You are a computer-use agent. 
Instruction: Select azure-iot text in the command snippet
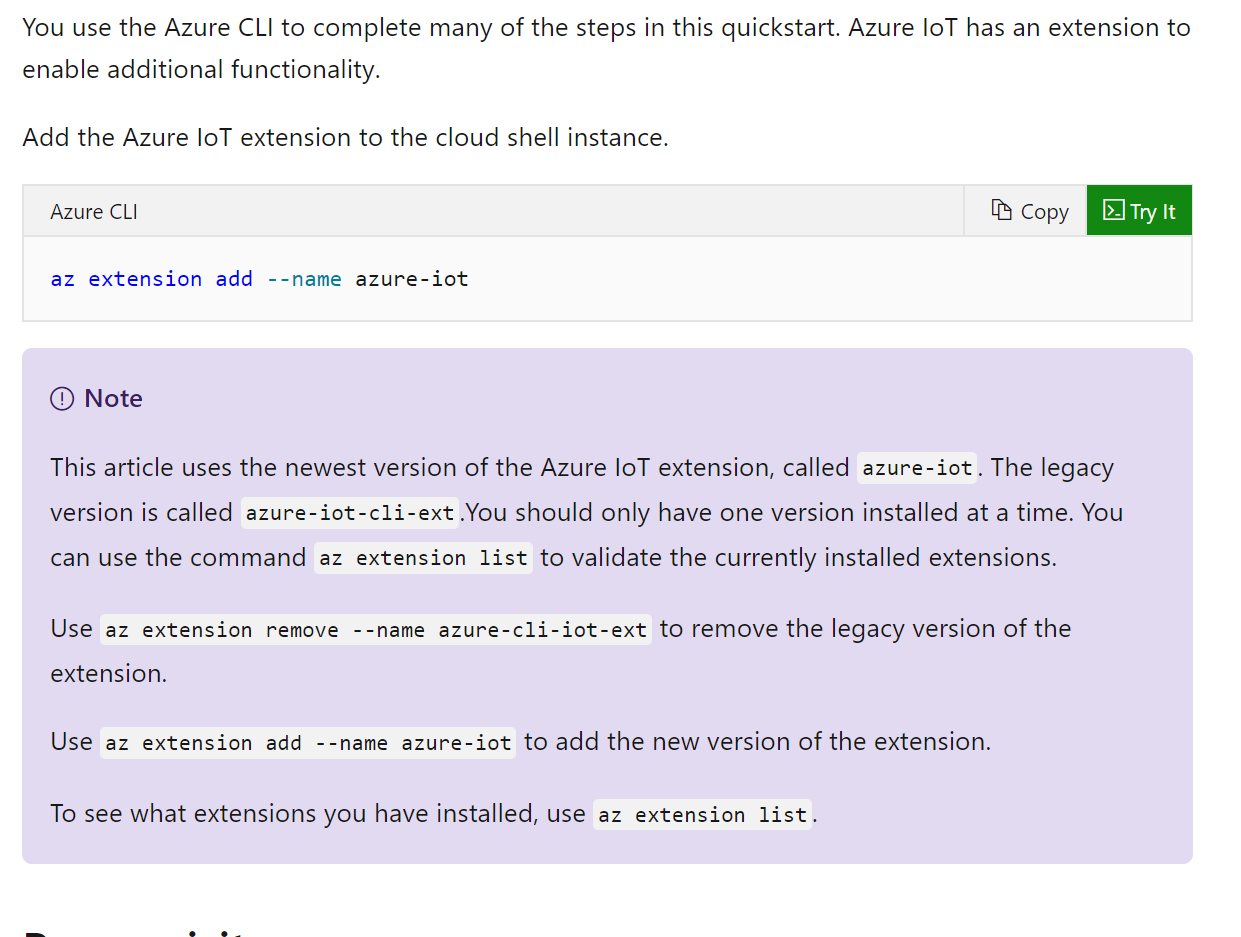411,278
